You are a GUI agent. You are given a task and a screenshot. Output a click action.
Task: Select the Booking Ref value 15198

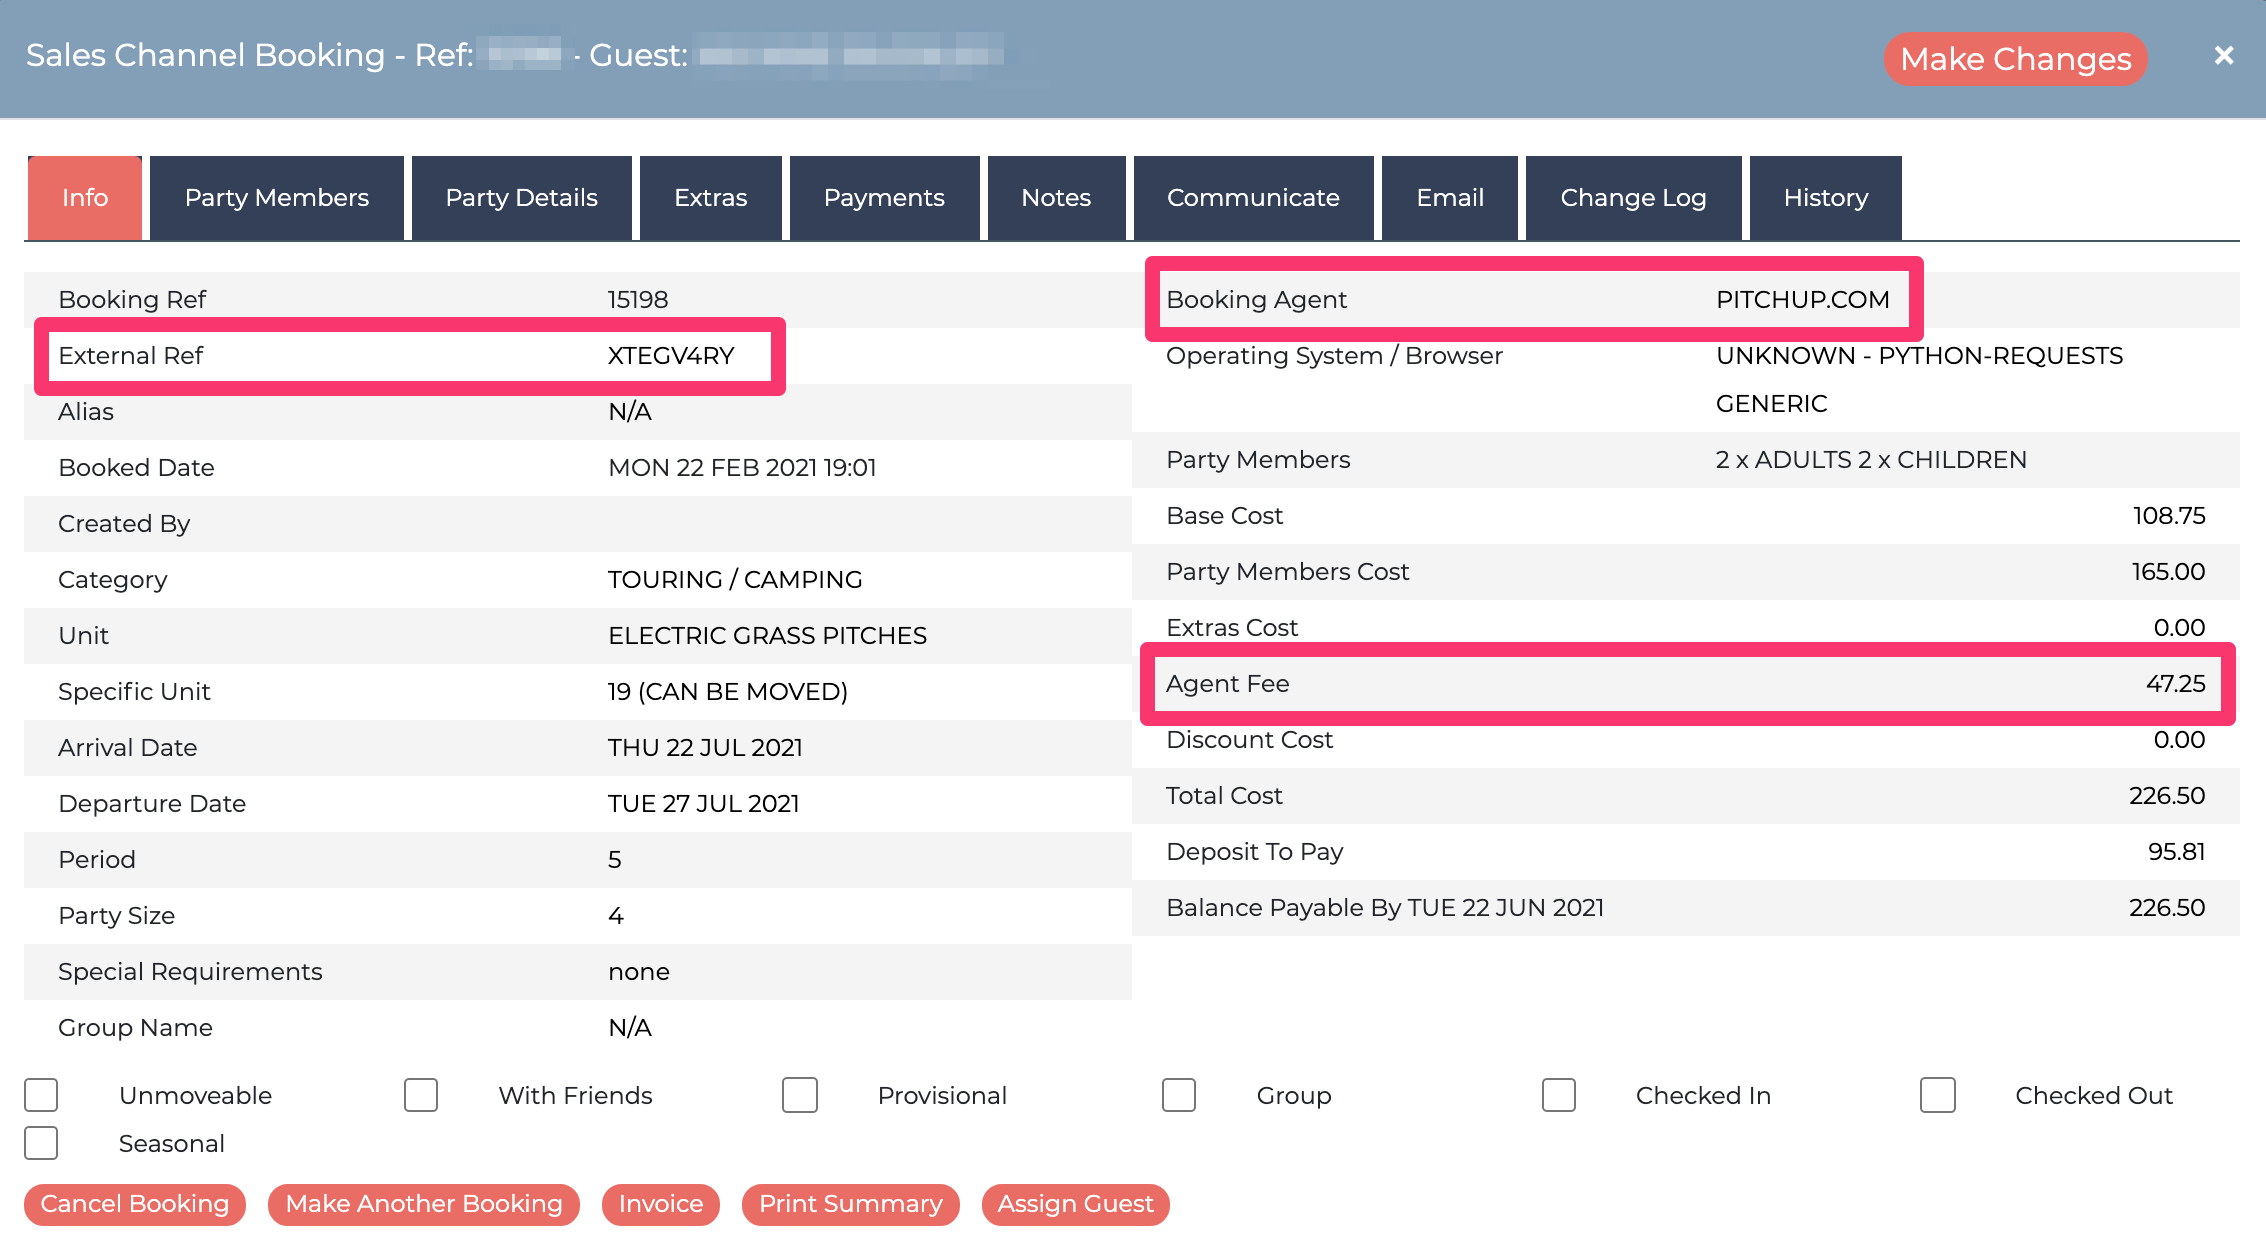(638, 300)
